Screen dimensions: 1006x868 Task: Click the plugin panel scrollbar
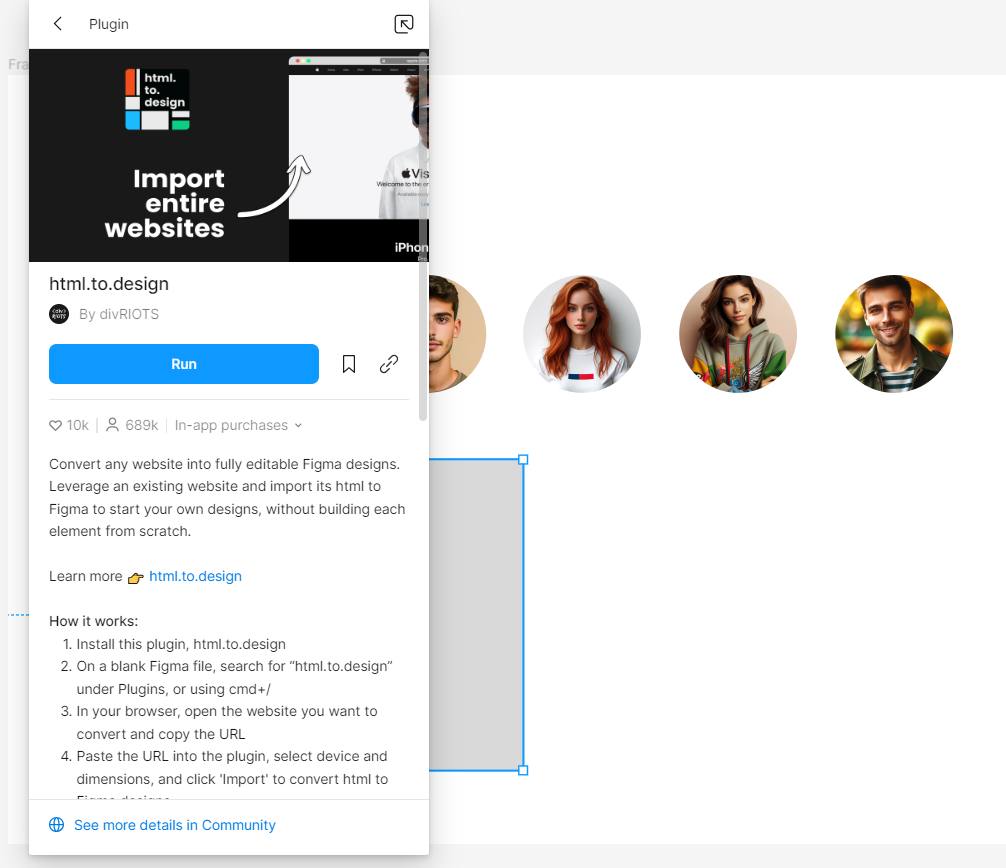pos(423,237)
